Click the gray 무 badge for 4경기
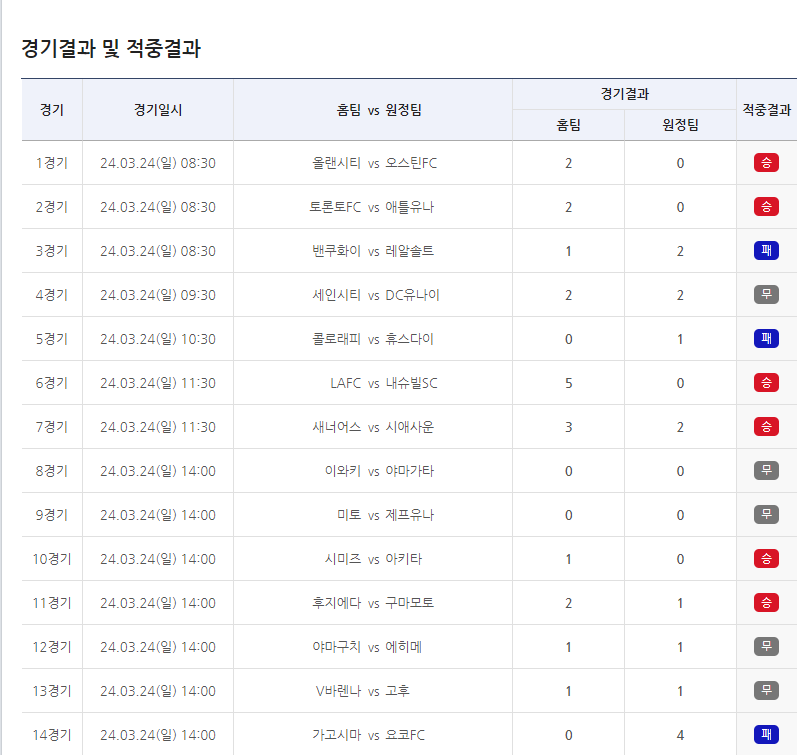The width and height of the screenshot is (806, 755). pos(766,295)
